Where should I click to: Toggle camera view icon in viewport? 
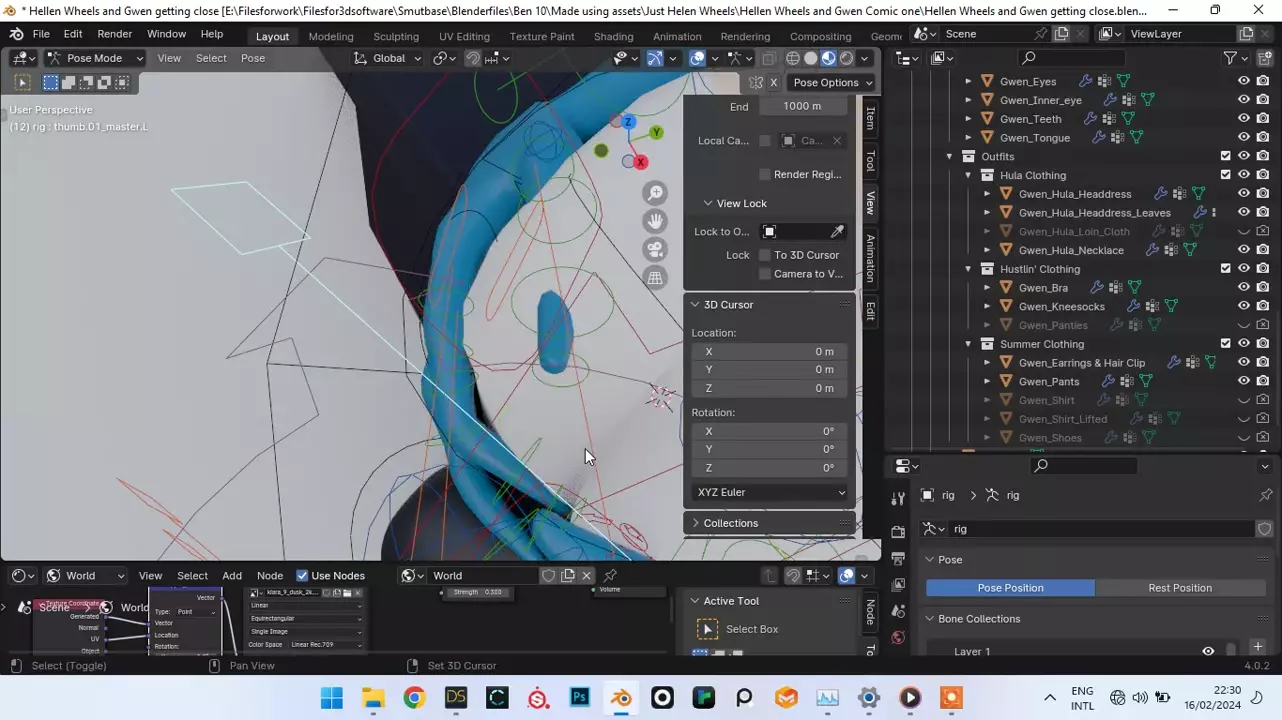point(655,250)
